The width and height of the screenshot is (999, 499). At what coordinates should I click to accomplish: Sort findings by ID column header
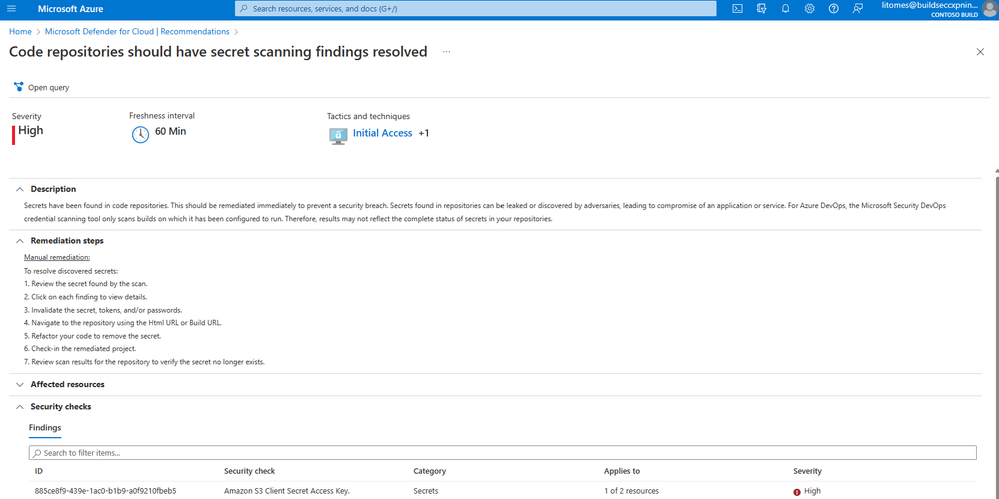point(39,471)
